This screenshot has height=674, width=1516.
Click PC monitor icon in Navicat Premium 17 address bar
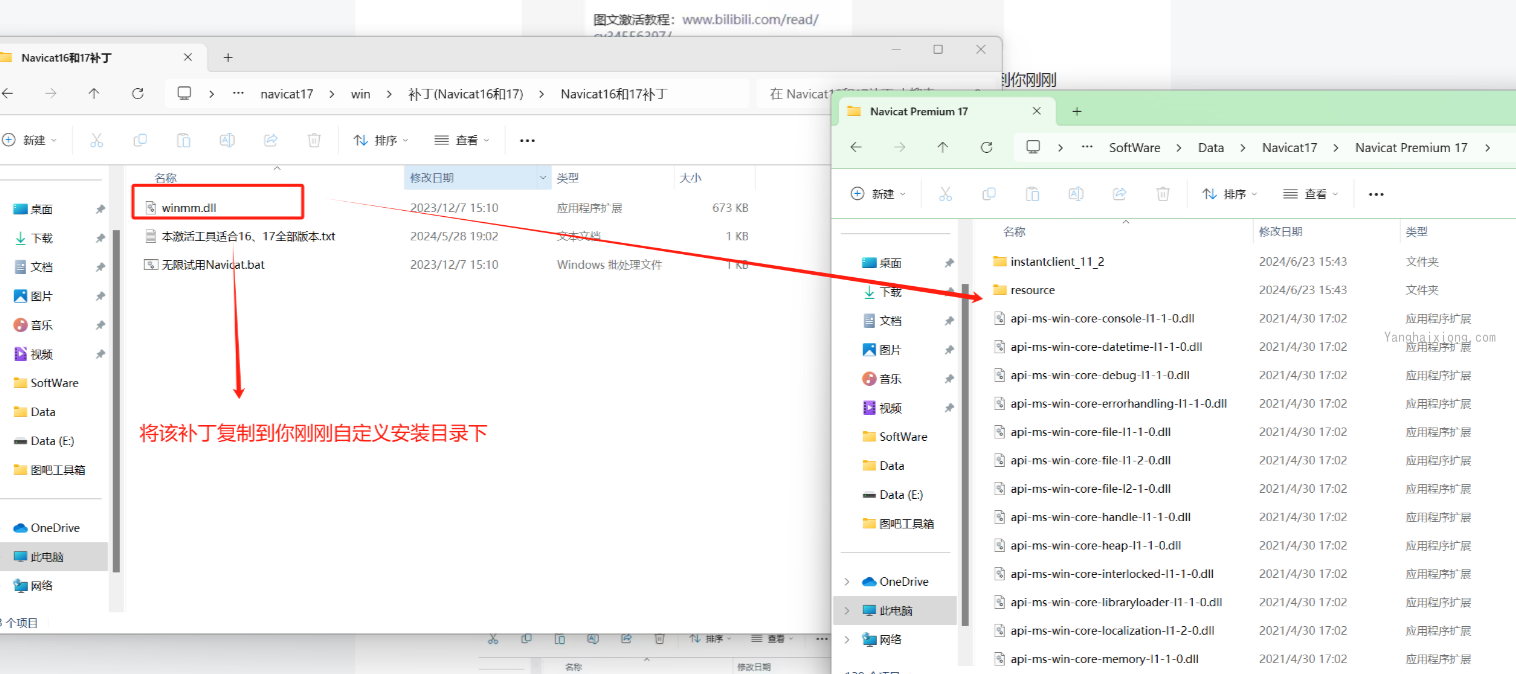(x=1033, y=147)
